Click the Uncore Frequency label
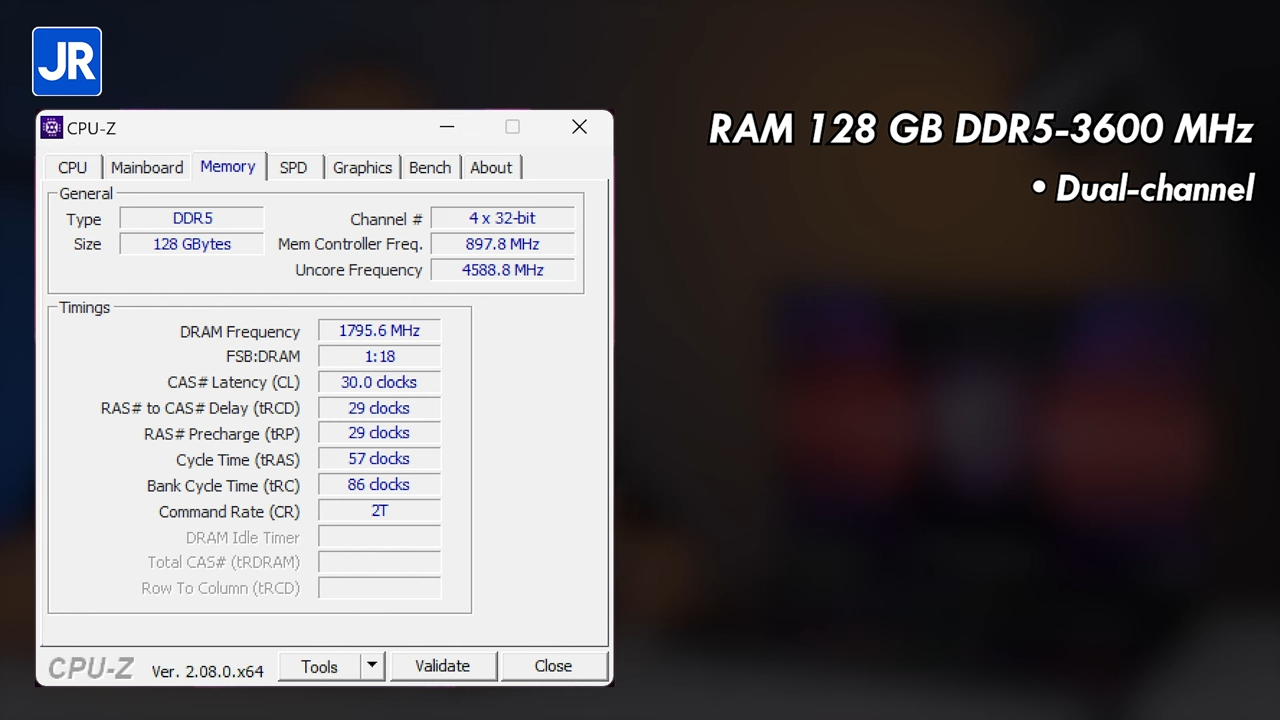 click(x=359, y=270)
